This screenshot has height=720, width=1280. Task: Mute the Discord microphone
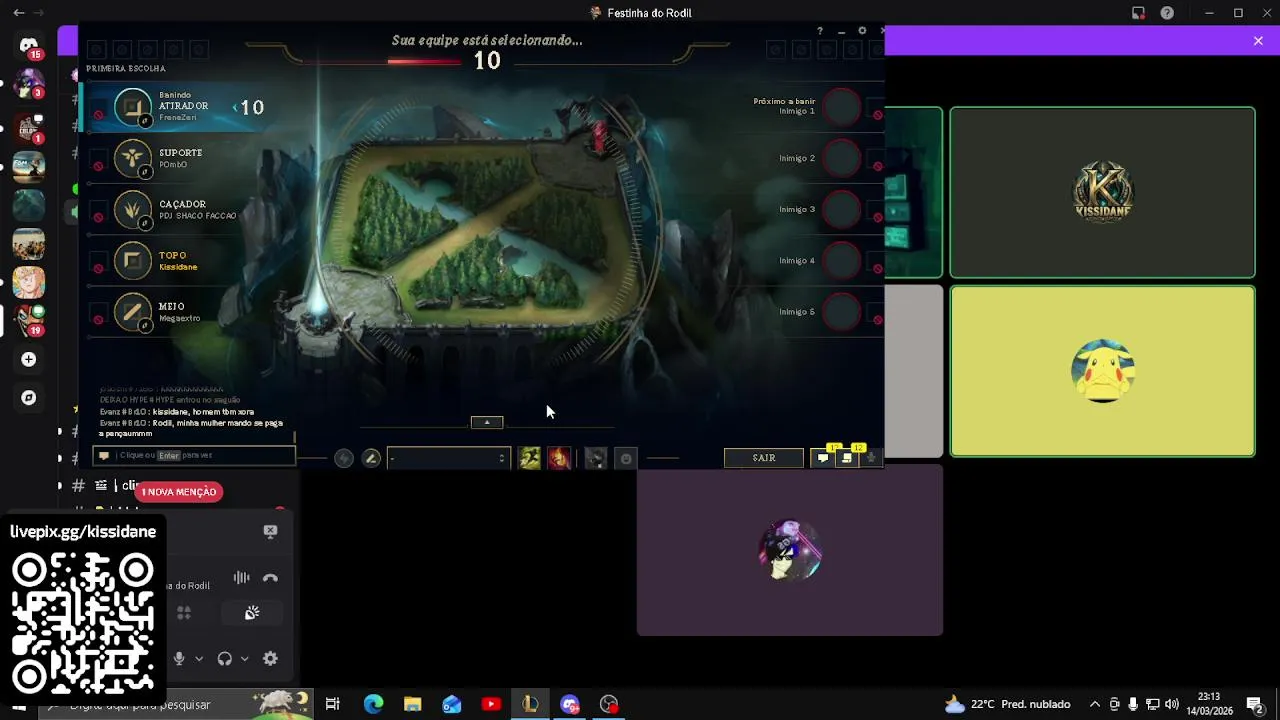click(179, 658)
